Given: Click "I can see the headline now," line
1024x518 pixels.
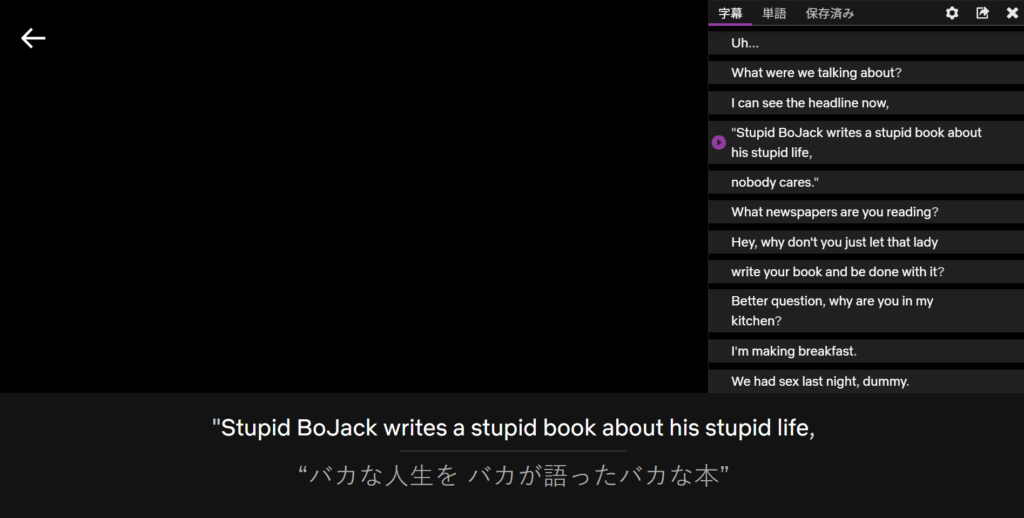Looking at the screenshot, I should (x=810, y=103).
